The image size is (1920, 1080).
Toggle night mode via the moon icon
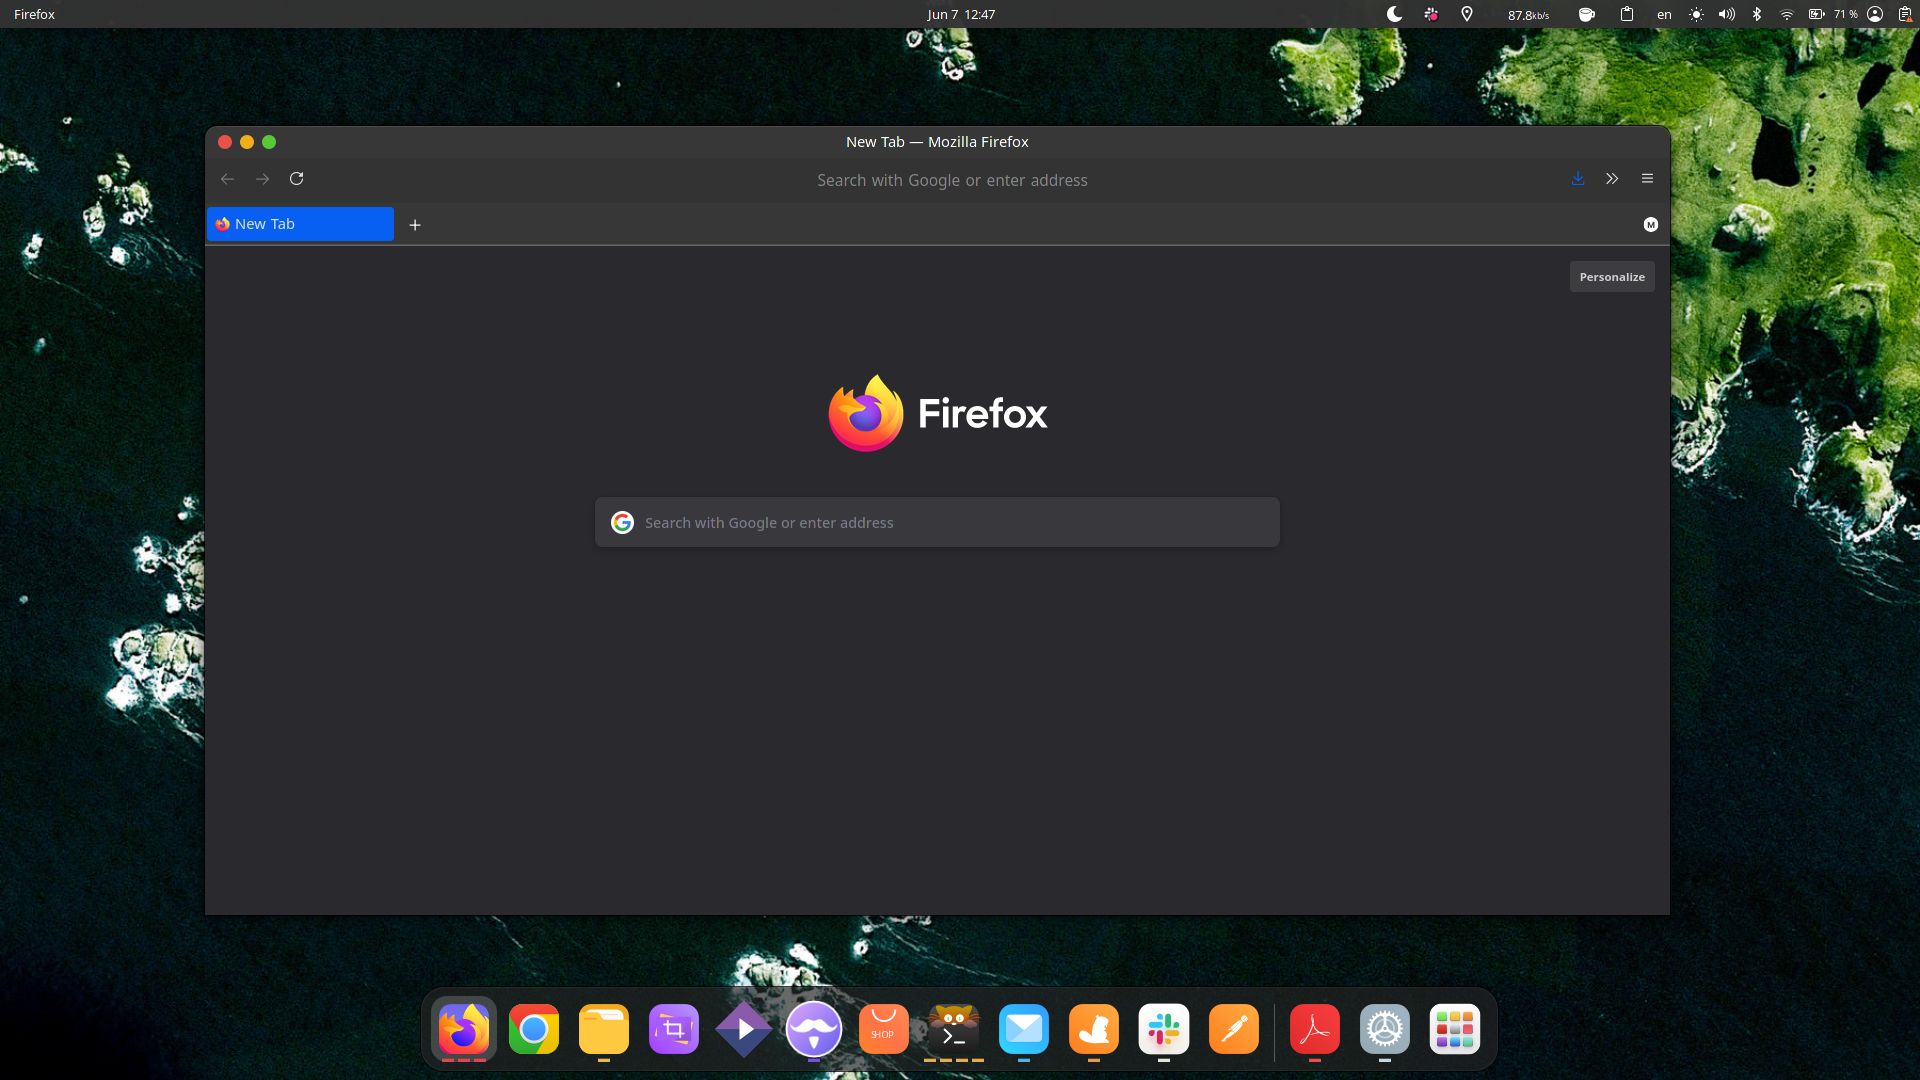click(x=1393, y=14)
